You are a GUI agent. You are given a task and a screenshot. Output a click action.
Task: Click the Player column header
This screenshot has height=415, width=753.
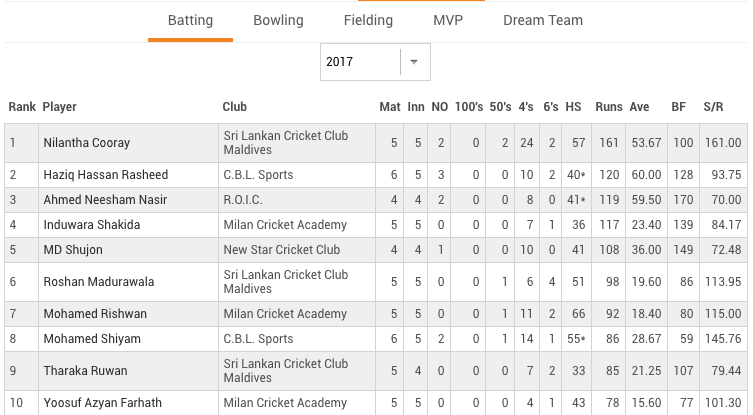[59, 107]
